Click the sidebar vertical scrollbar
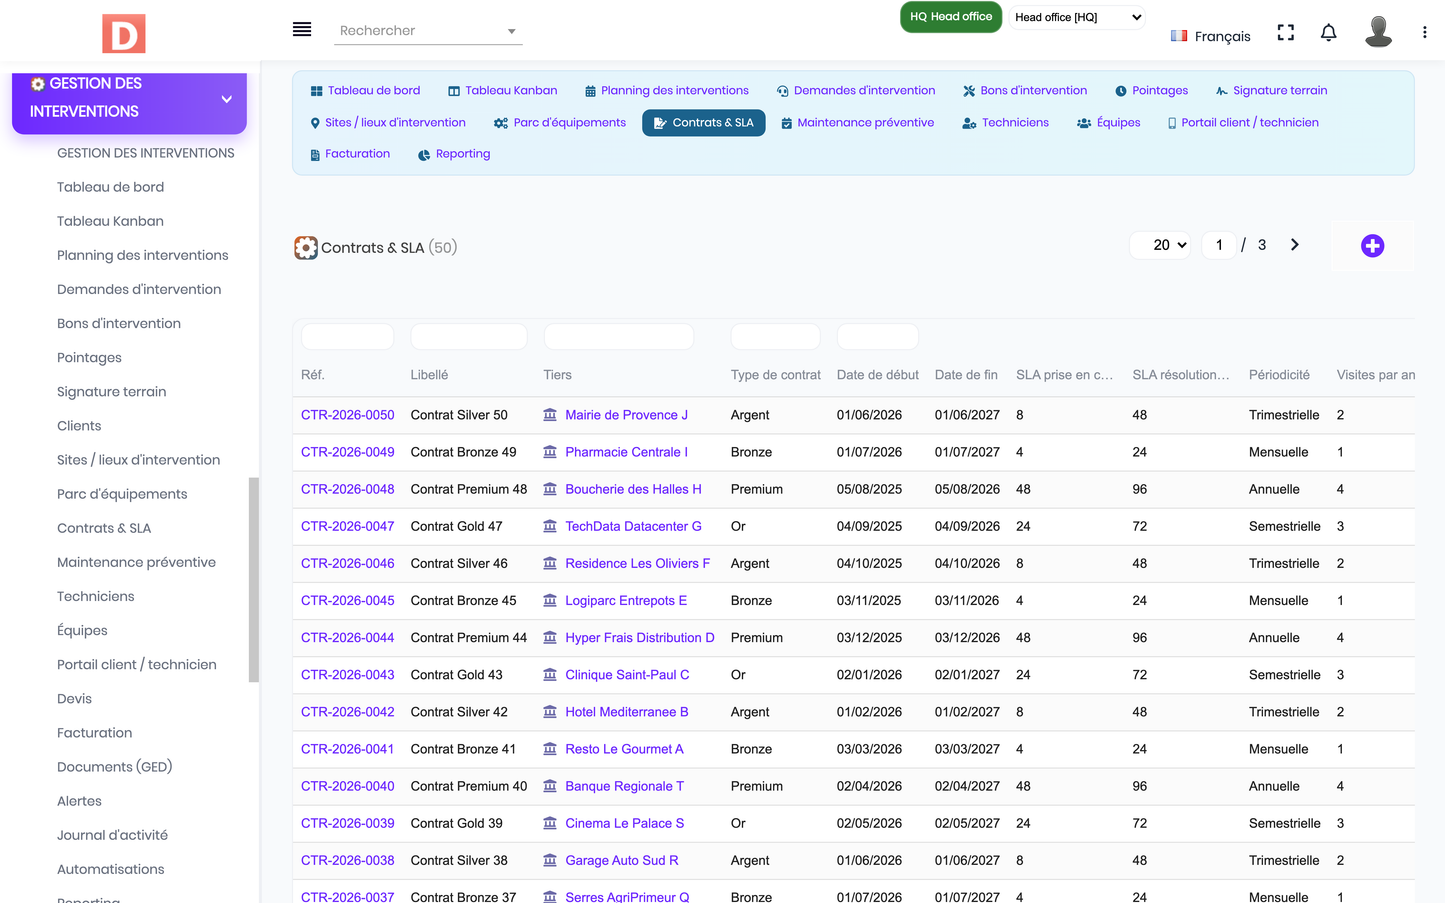The height and width of the screenshot is (903, 1445). pyautogui.click(x=254, y=580)
